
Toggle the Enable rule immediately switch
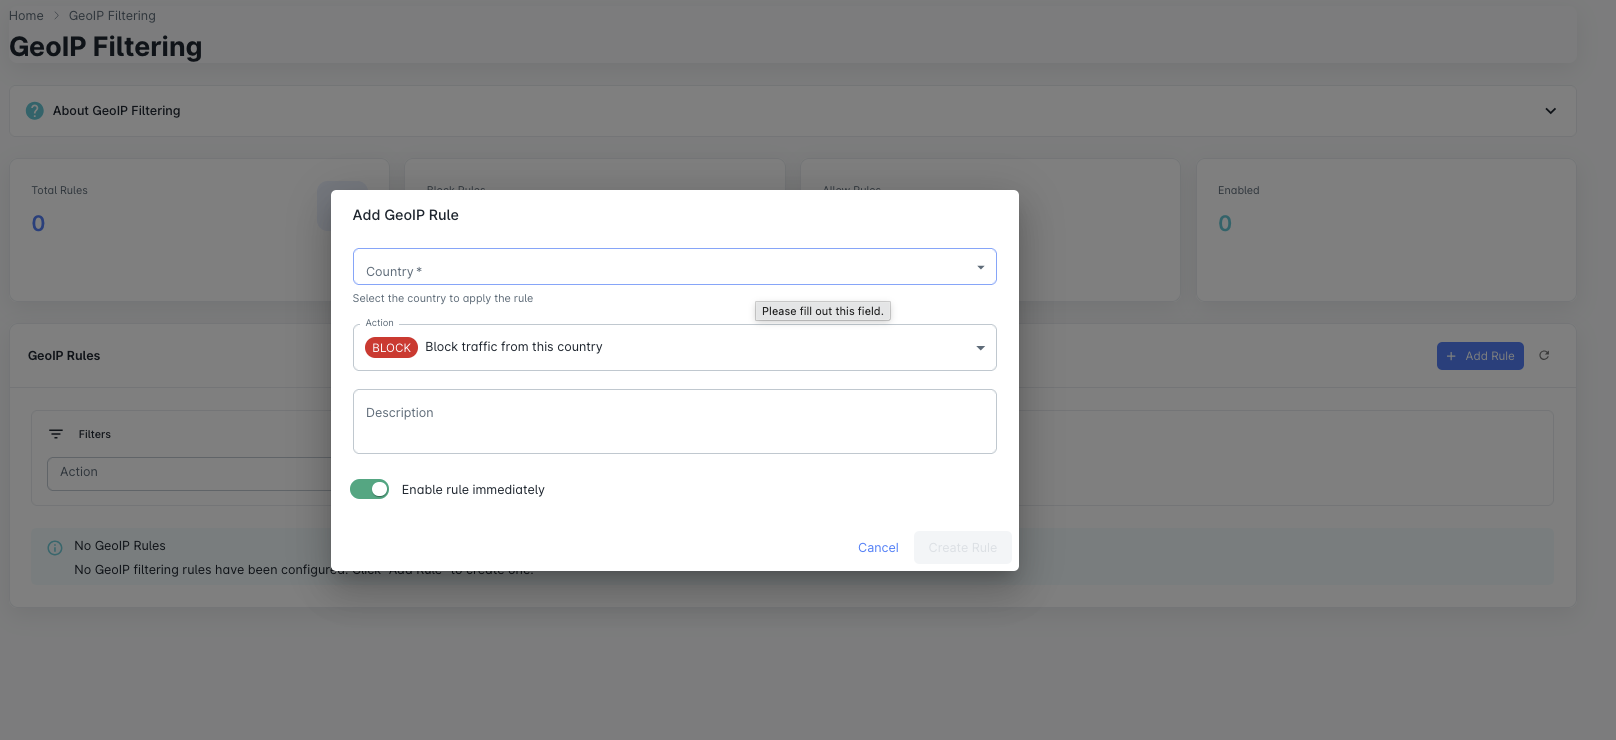point(369,489)
